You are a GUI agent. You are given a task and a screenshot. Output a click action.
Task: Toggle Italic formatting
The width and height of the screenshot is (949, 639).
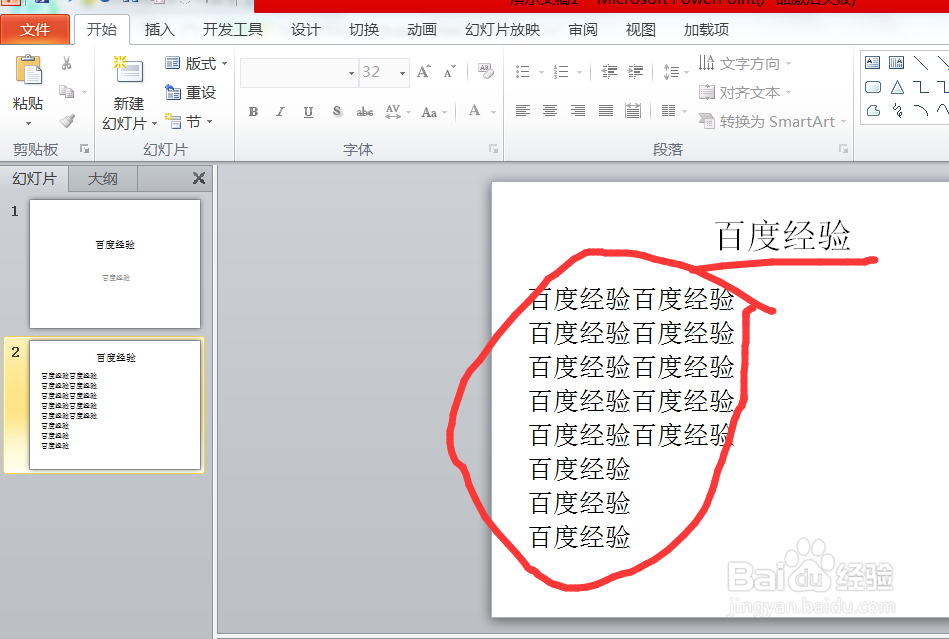point(281,111)
